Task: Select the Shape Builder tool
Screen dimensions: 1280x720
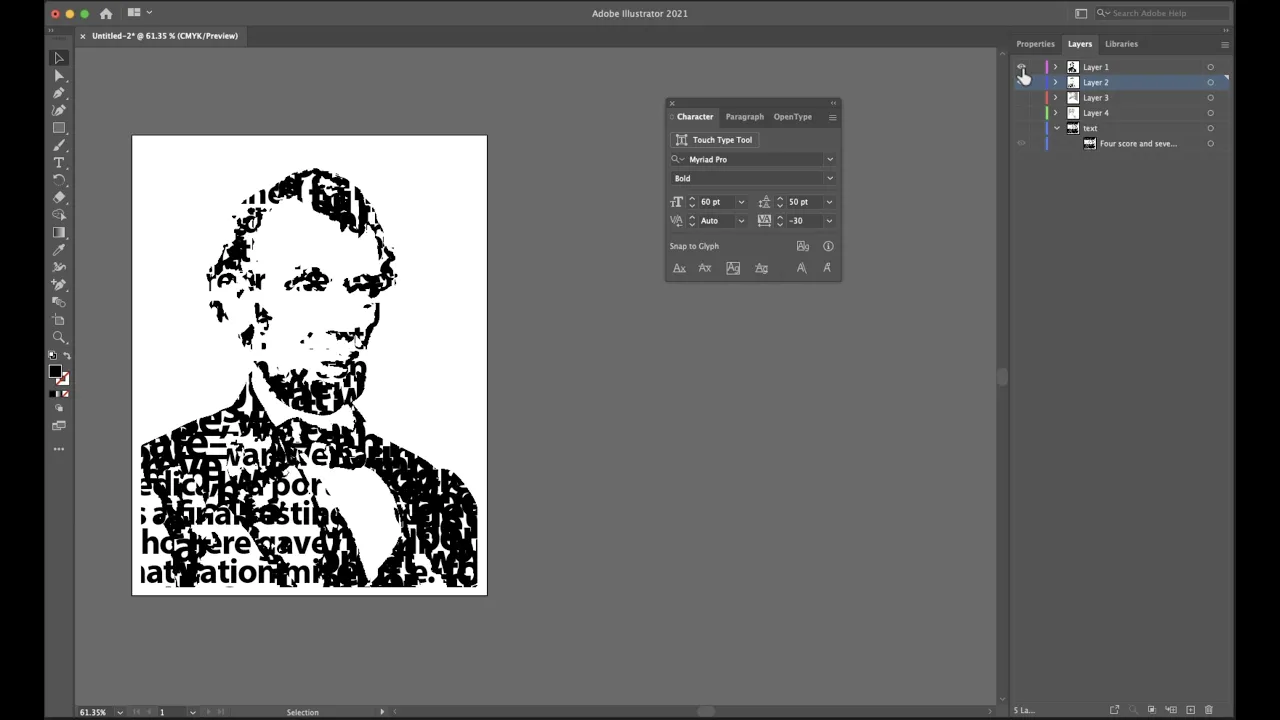Action: pyautogui.click(x=59, y=215)
